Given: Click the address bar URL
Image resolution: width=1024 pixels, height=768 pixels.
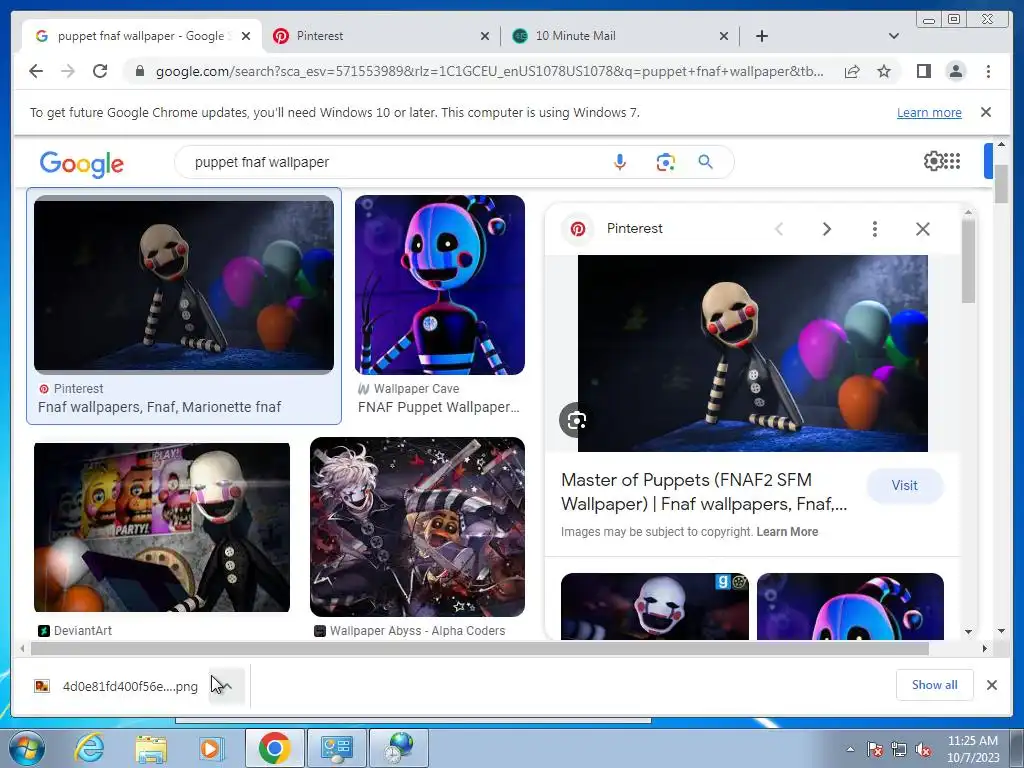Looking at the screenshot, I should pos(490,71).
